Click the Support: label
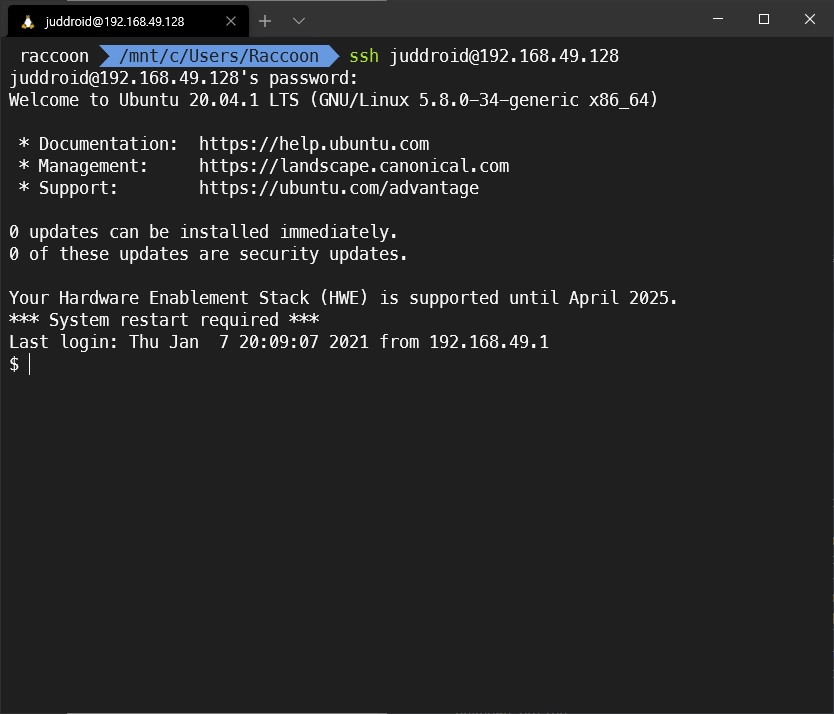The height and width of the screenshot is (714, 834). tap(78, 188)
